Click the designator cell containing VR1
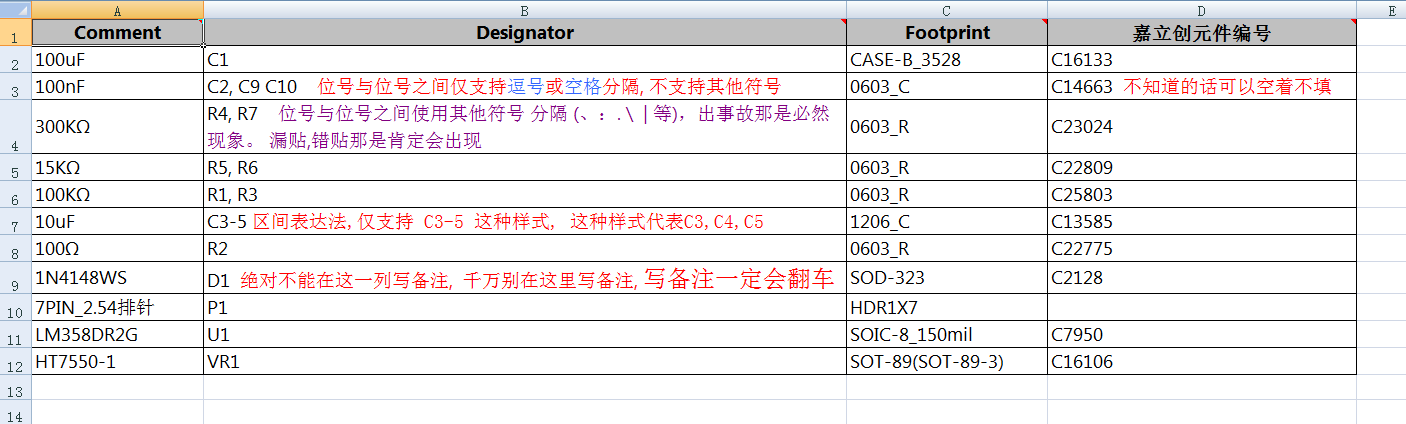1406x424 pixels. [x=524, y=362]
